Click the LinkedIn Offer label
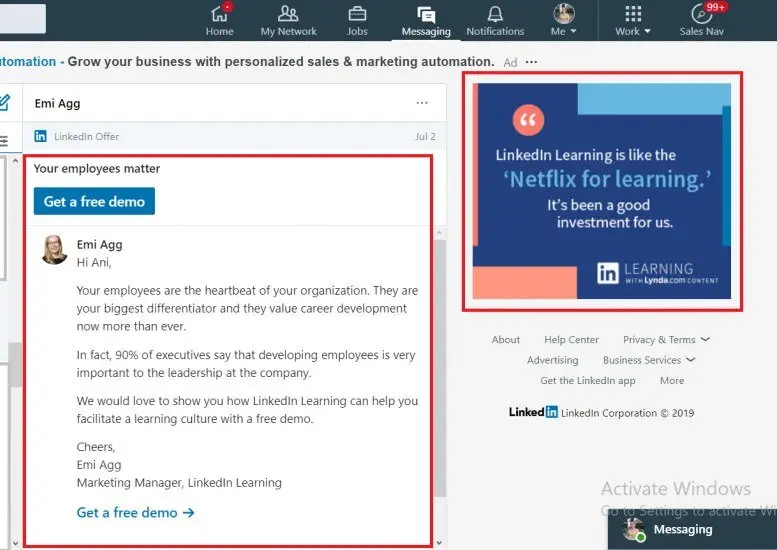This screenshot has height=550, width=777. click(x=86, y=137)
